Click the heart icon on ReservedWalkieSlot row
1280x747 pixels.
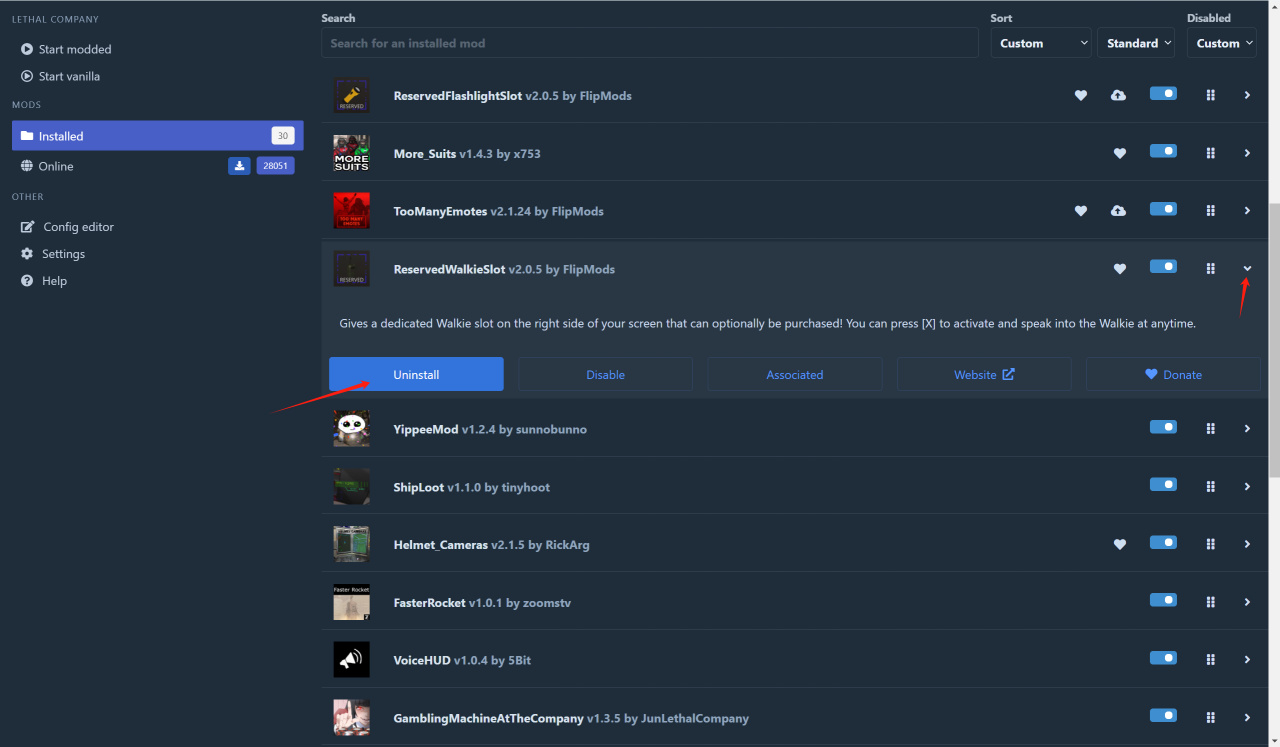(x=1120, y=268)
